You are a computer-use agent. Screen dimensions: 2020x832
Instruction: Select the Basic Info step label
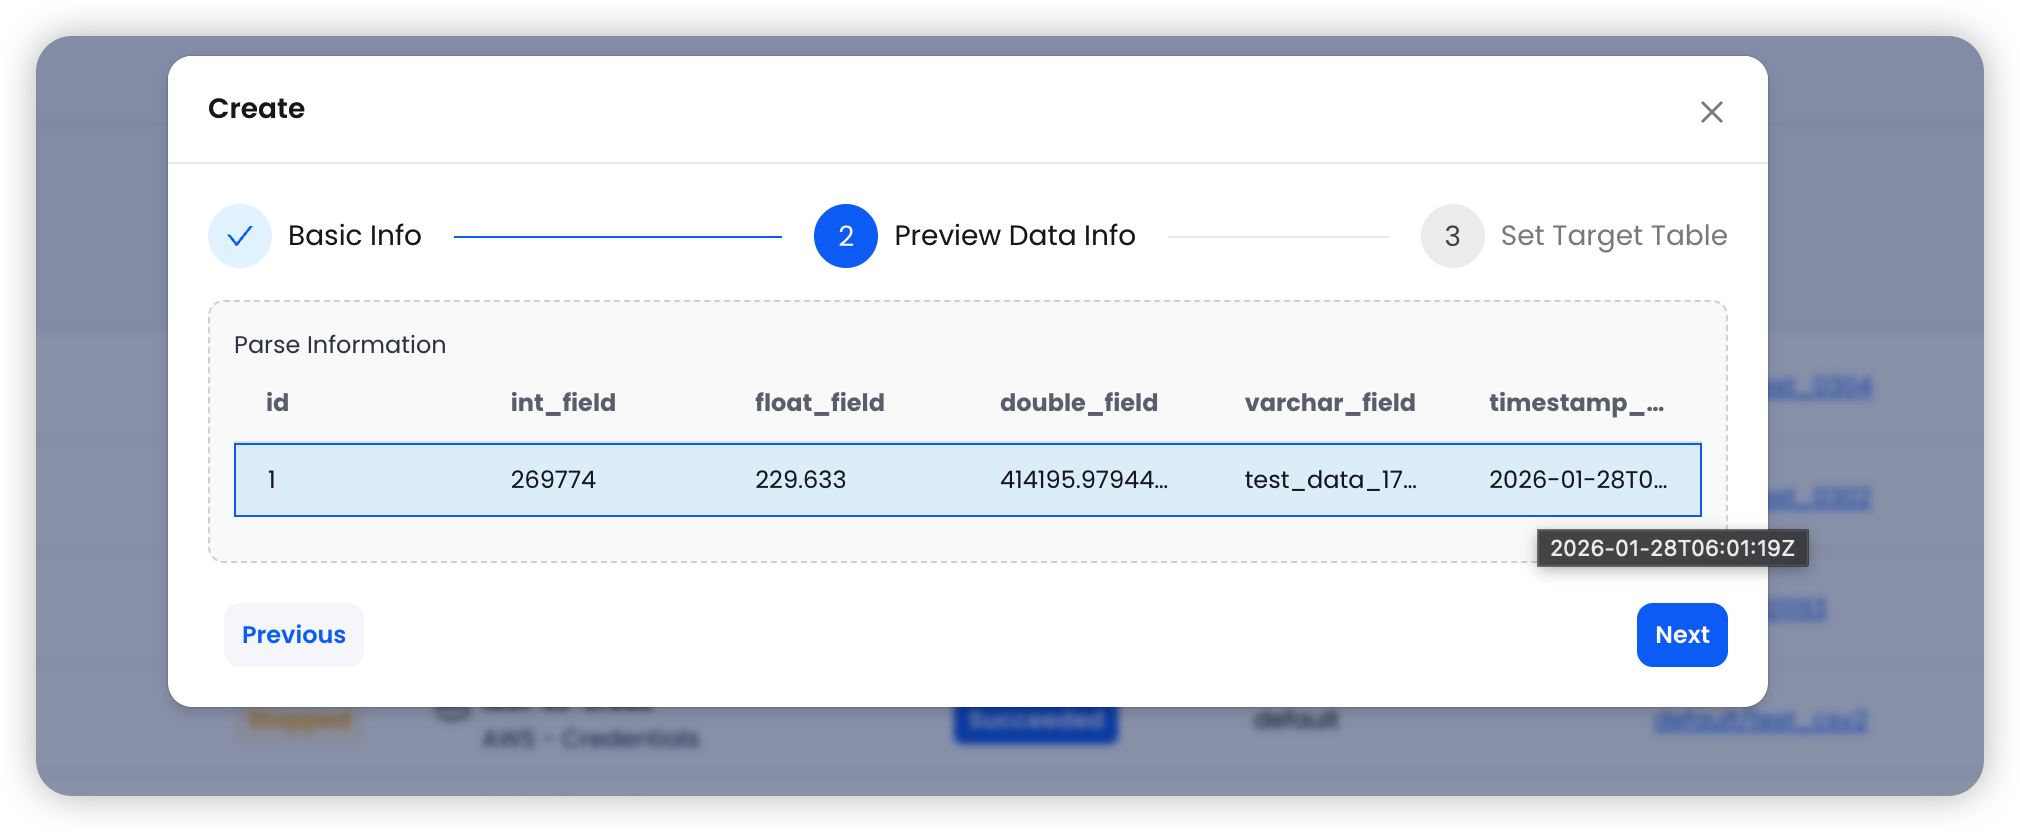click(354, 236)
